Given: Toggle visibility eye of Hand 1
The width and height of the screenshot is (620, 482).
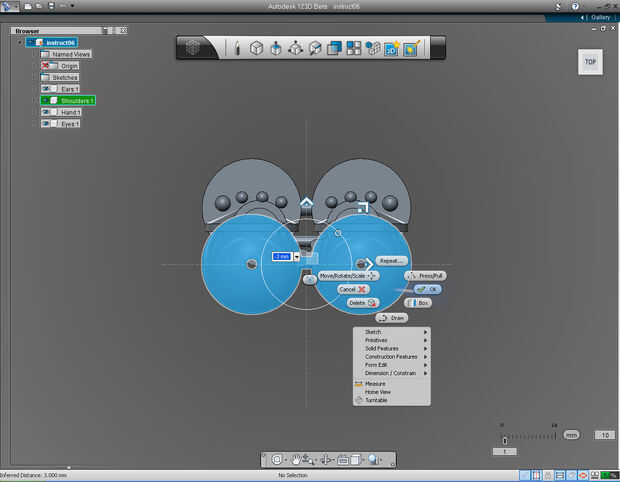Looking at the screenshot, I should [45, 112].
